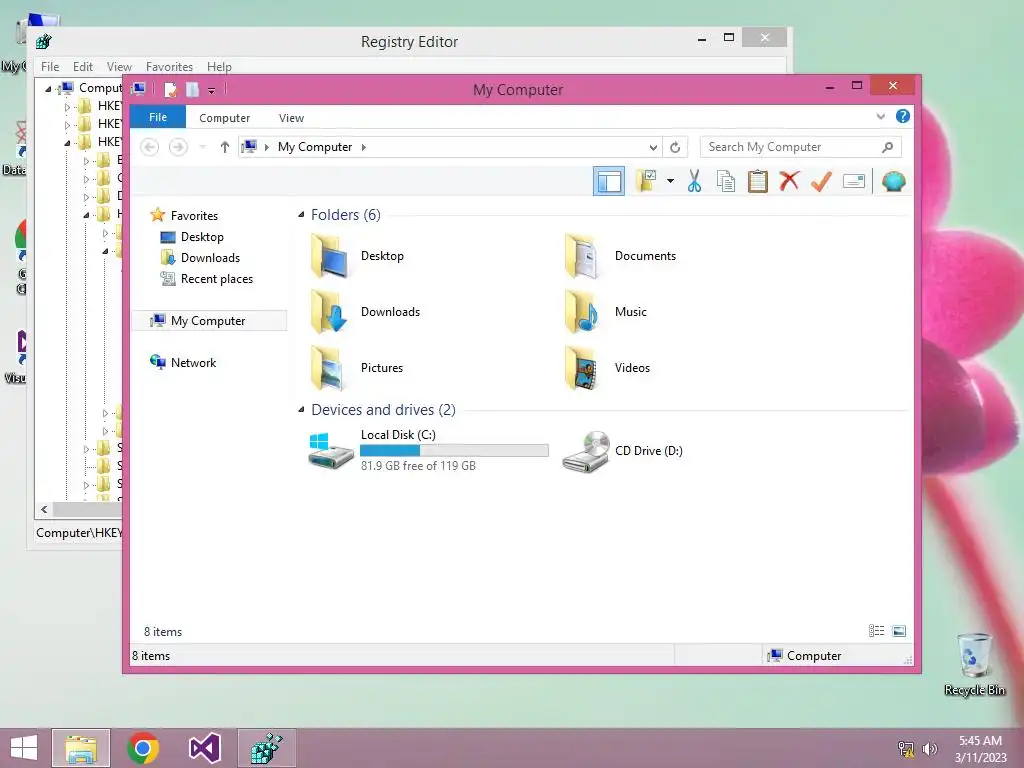The width and height of the screenshot is (1024, 768).
Task: Switch to Registry Editor taskbar icon
Action: (x=266, y=748)
